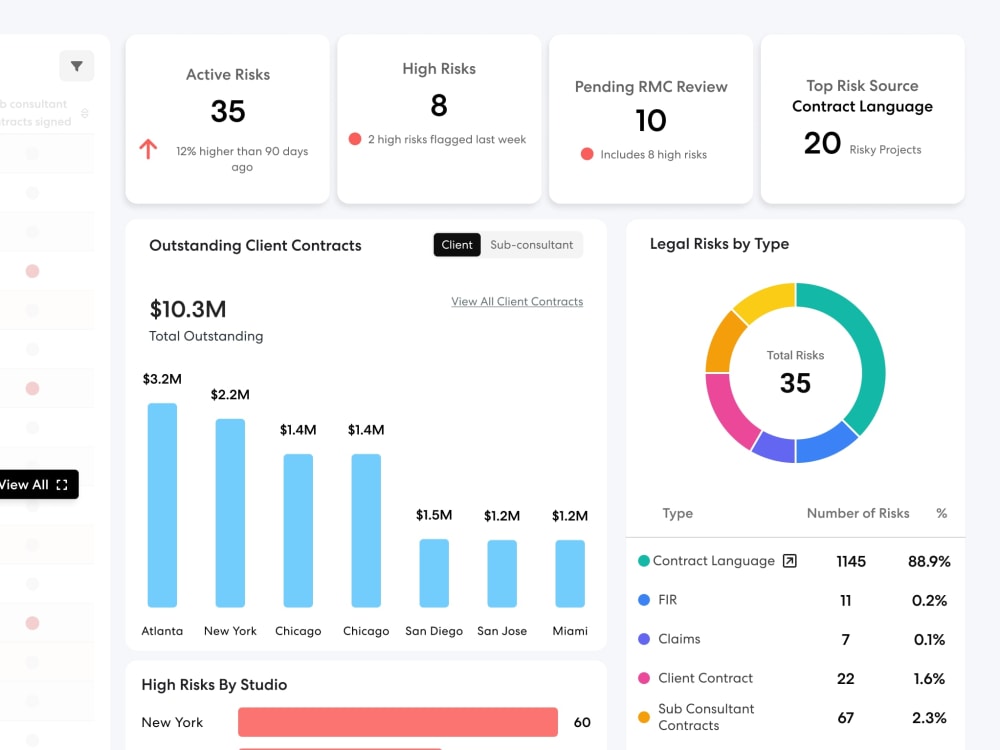1000x750 pixels.
Task: Open the Pending RMC Review card
Action: pyautogui.click(x=651, y=119)
